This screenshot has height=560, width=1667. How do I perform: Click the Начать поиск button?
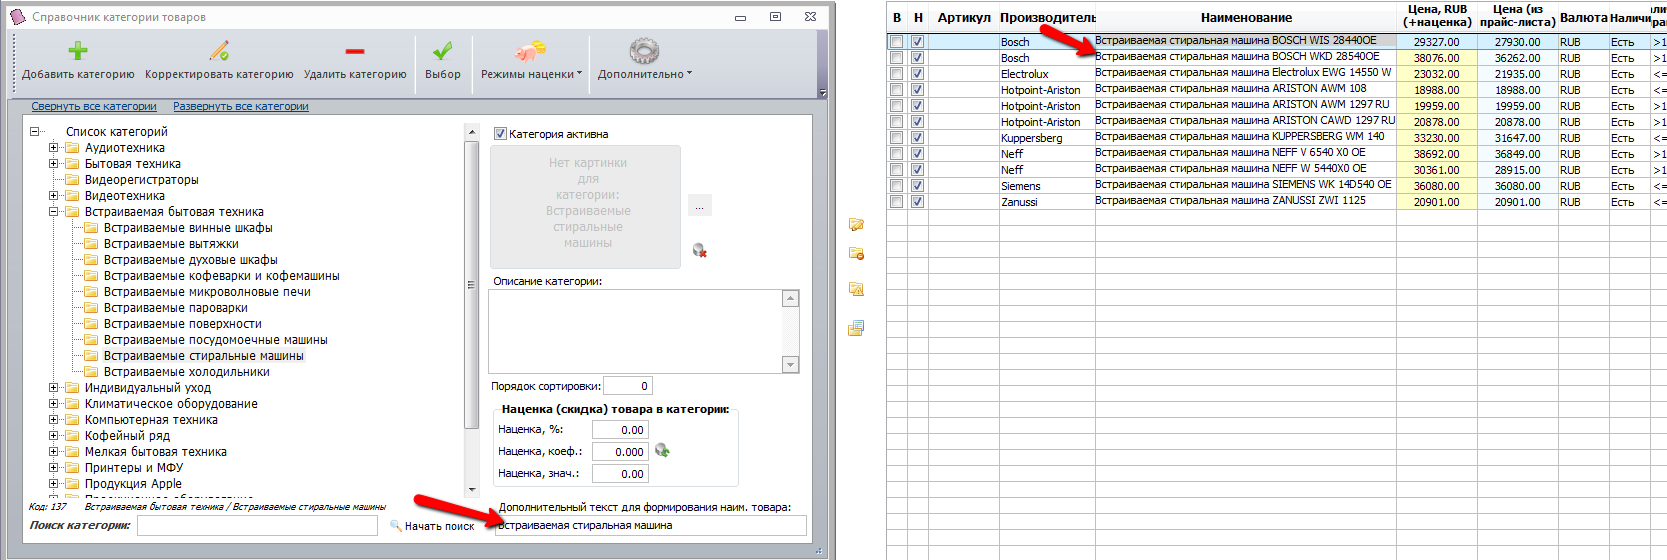(432, 526)
